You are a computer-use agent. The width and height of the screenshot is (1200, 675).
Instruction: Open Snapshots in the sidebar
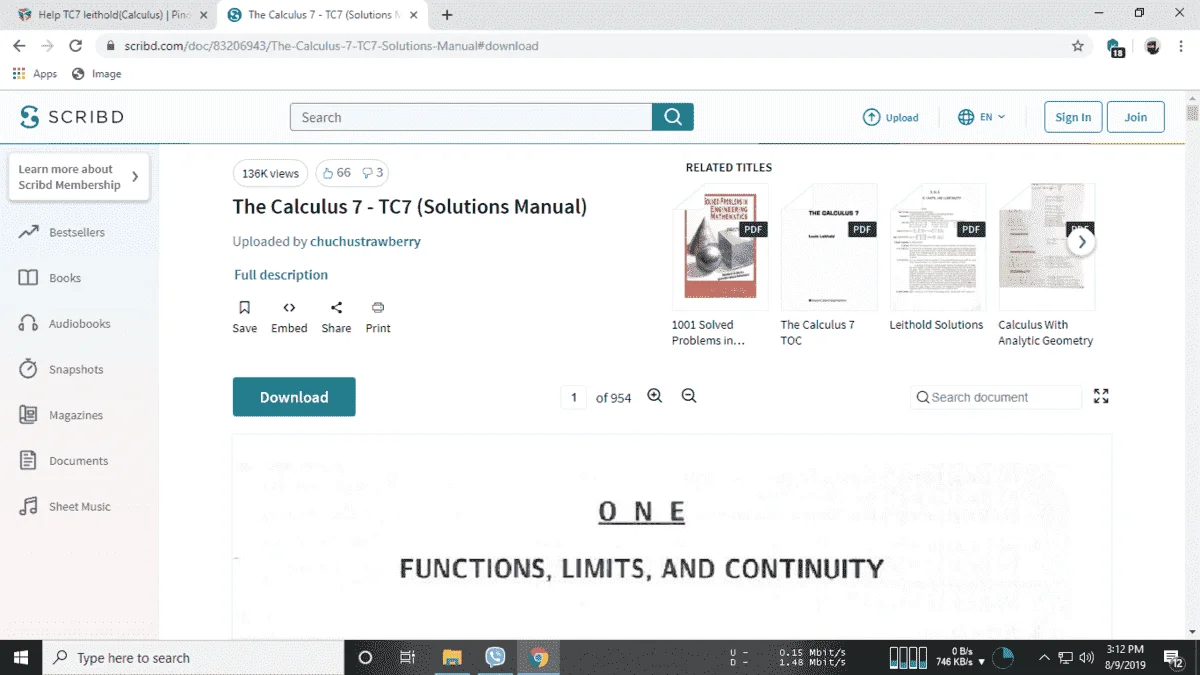tap(61, 369)
